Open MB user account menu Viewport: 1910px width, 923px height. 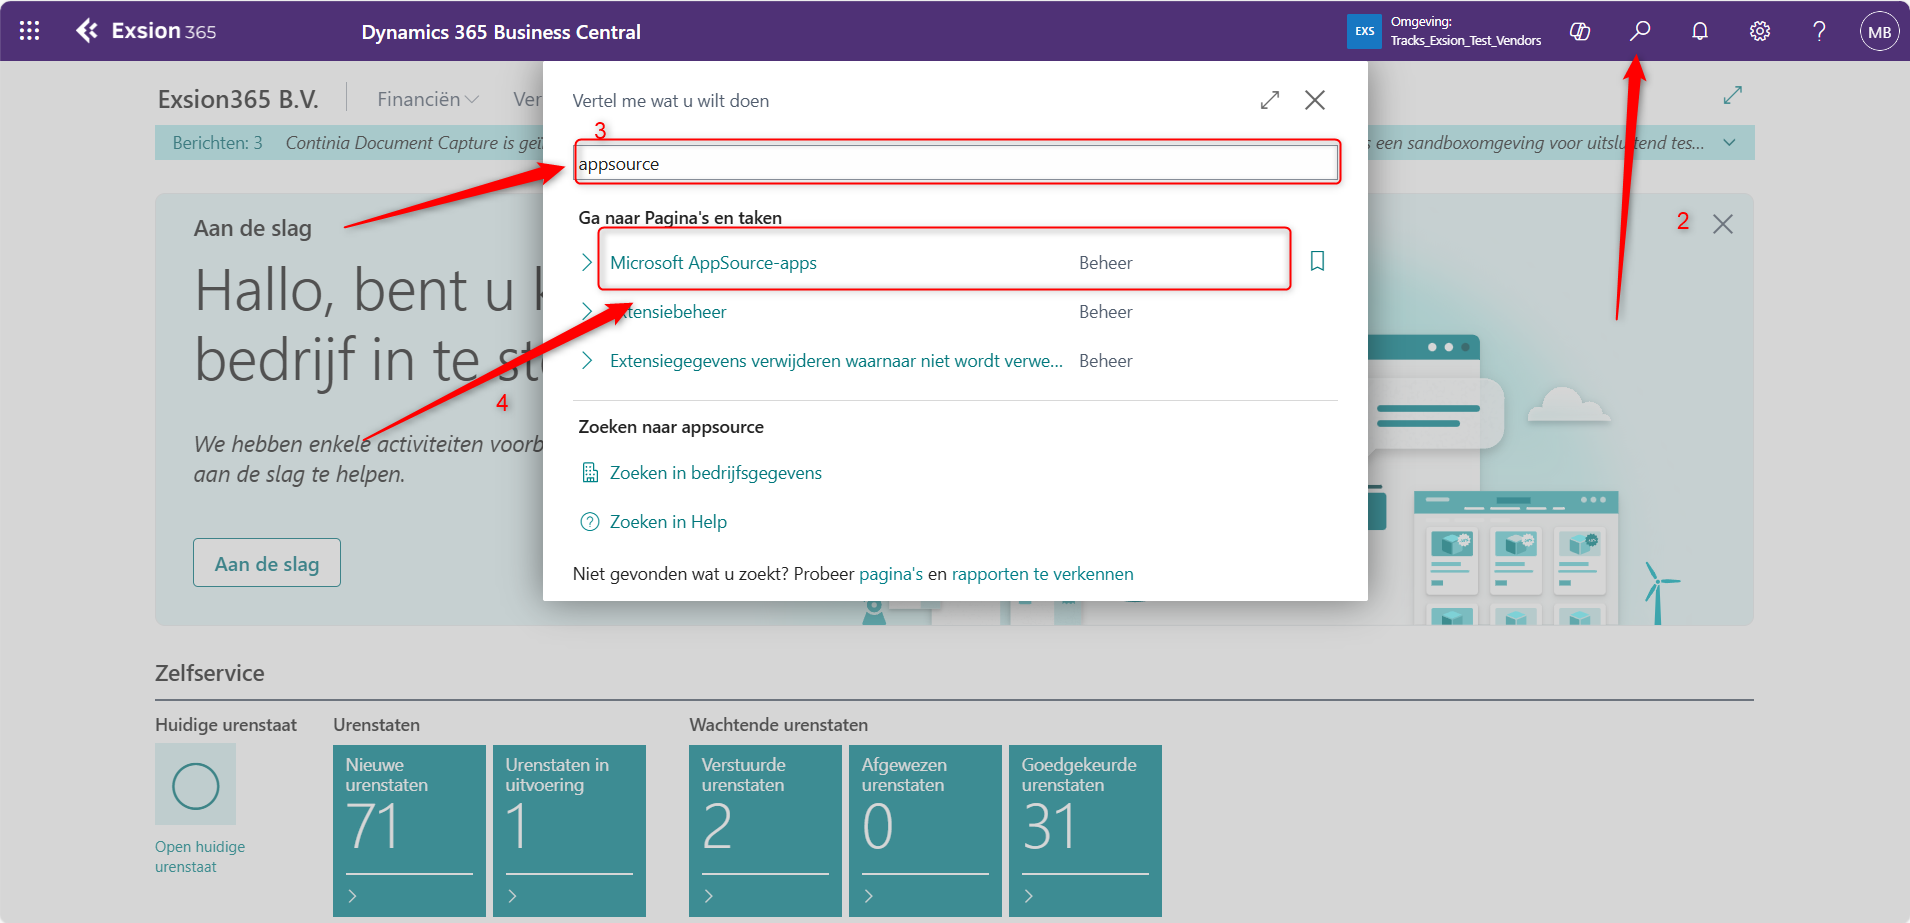coord(1880,31)
